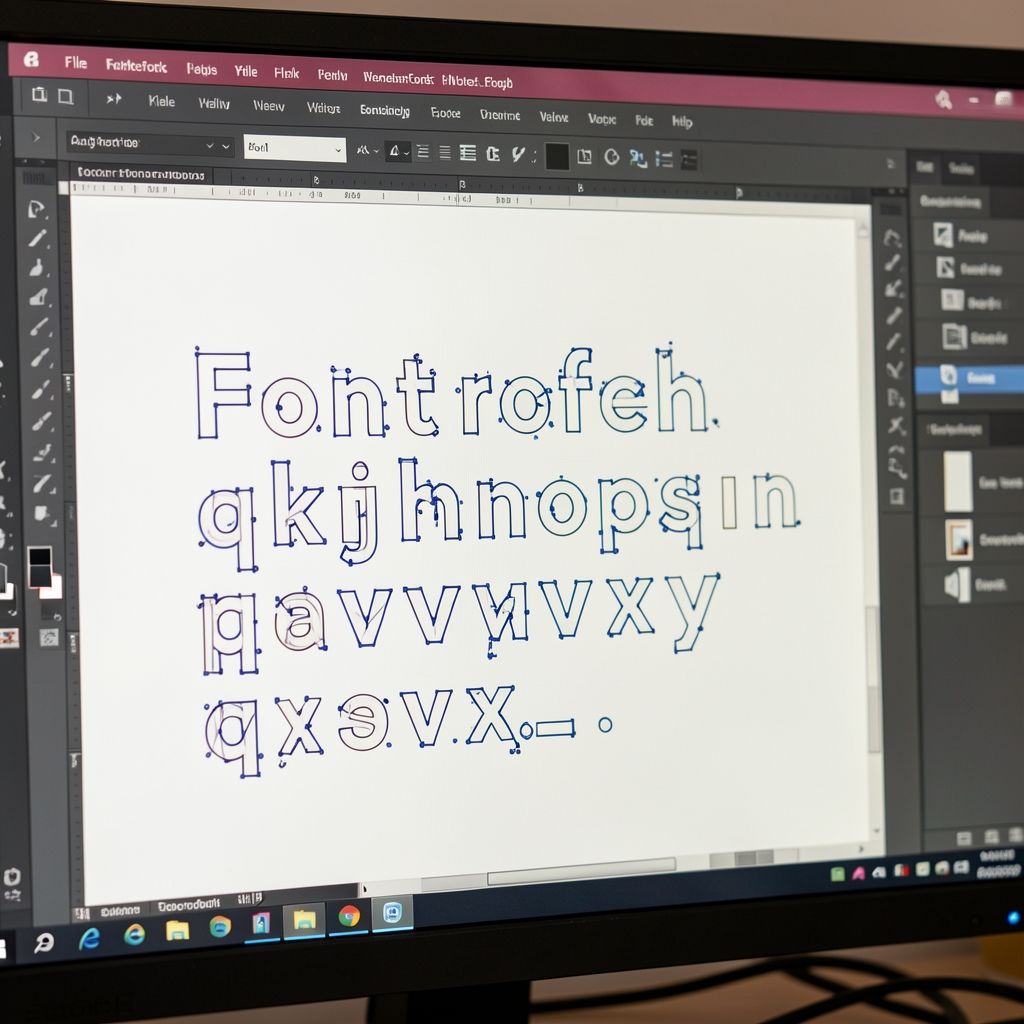This screenshot has height=1024, width=1024.
Task: Click the orange-framed picture thumbnail
Action: [959, 539]
